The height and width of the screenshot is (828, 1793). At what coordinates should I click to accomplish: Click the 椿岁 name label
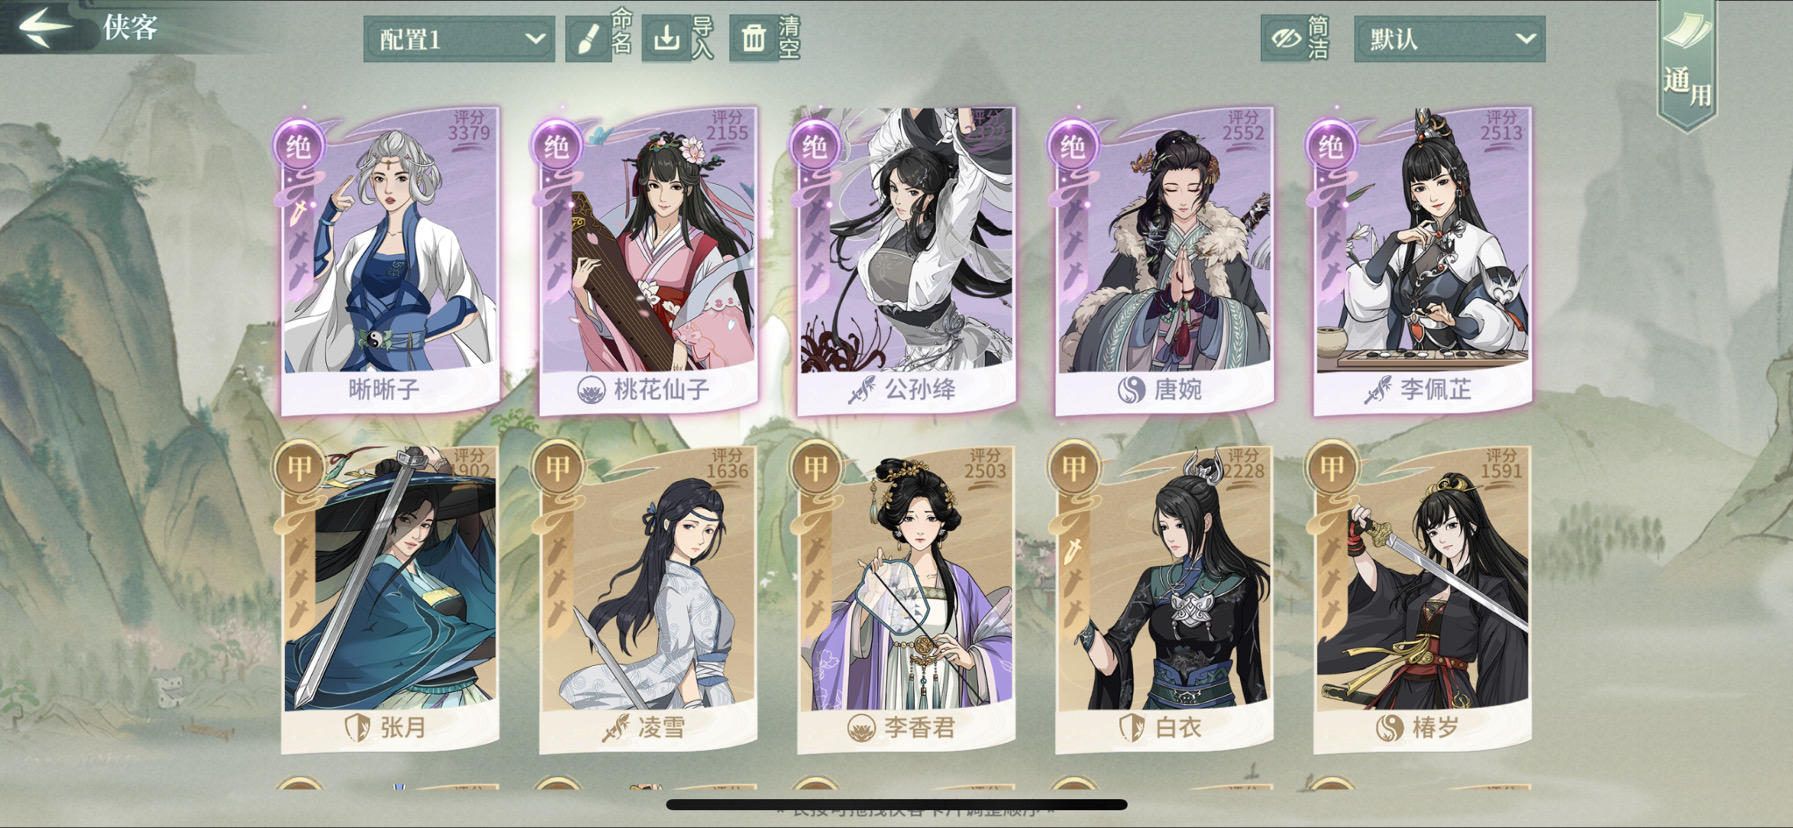pos(1436,728)
